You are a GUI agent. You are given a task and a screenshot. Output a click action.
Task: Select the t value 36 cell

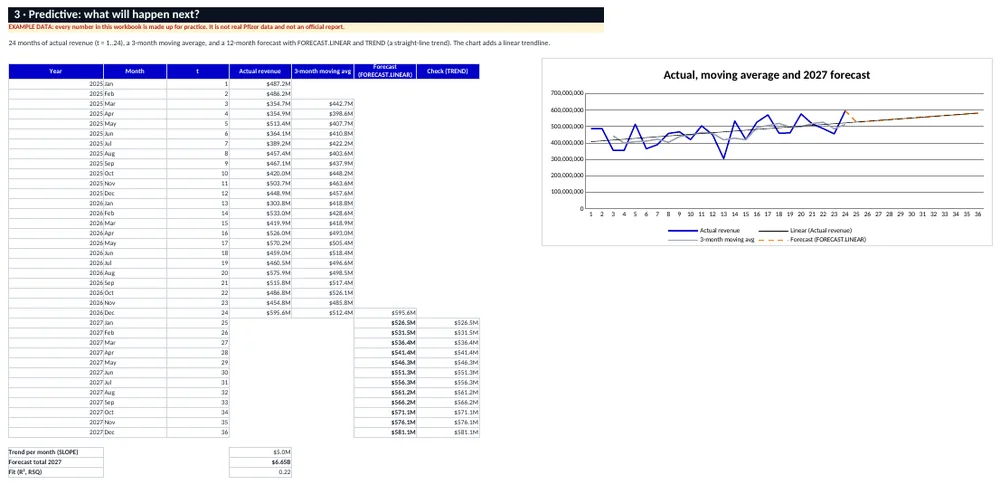pyautogui.click(x=198, y=432)
